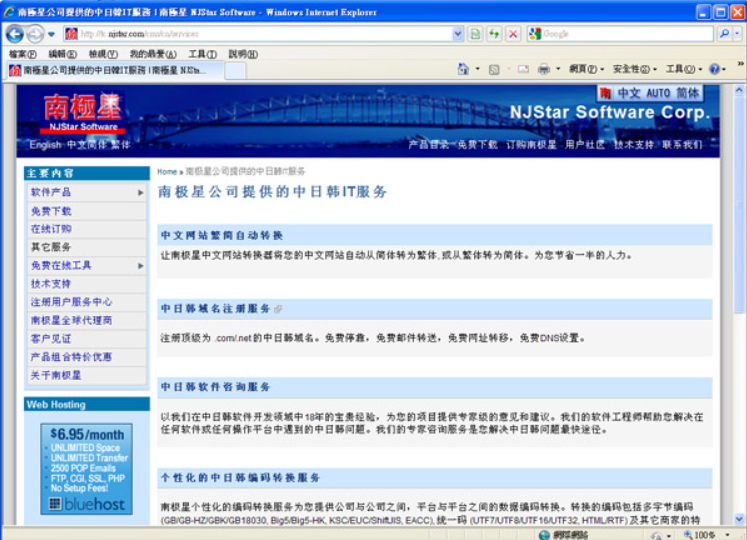Open a new blank tab

pos(235,71)
